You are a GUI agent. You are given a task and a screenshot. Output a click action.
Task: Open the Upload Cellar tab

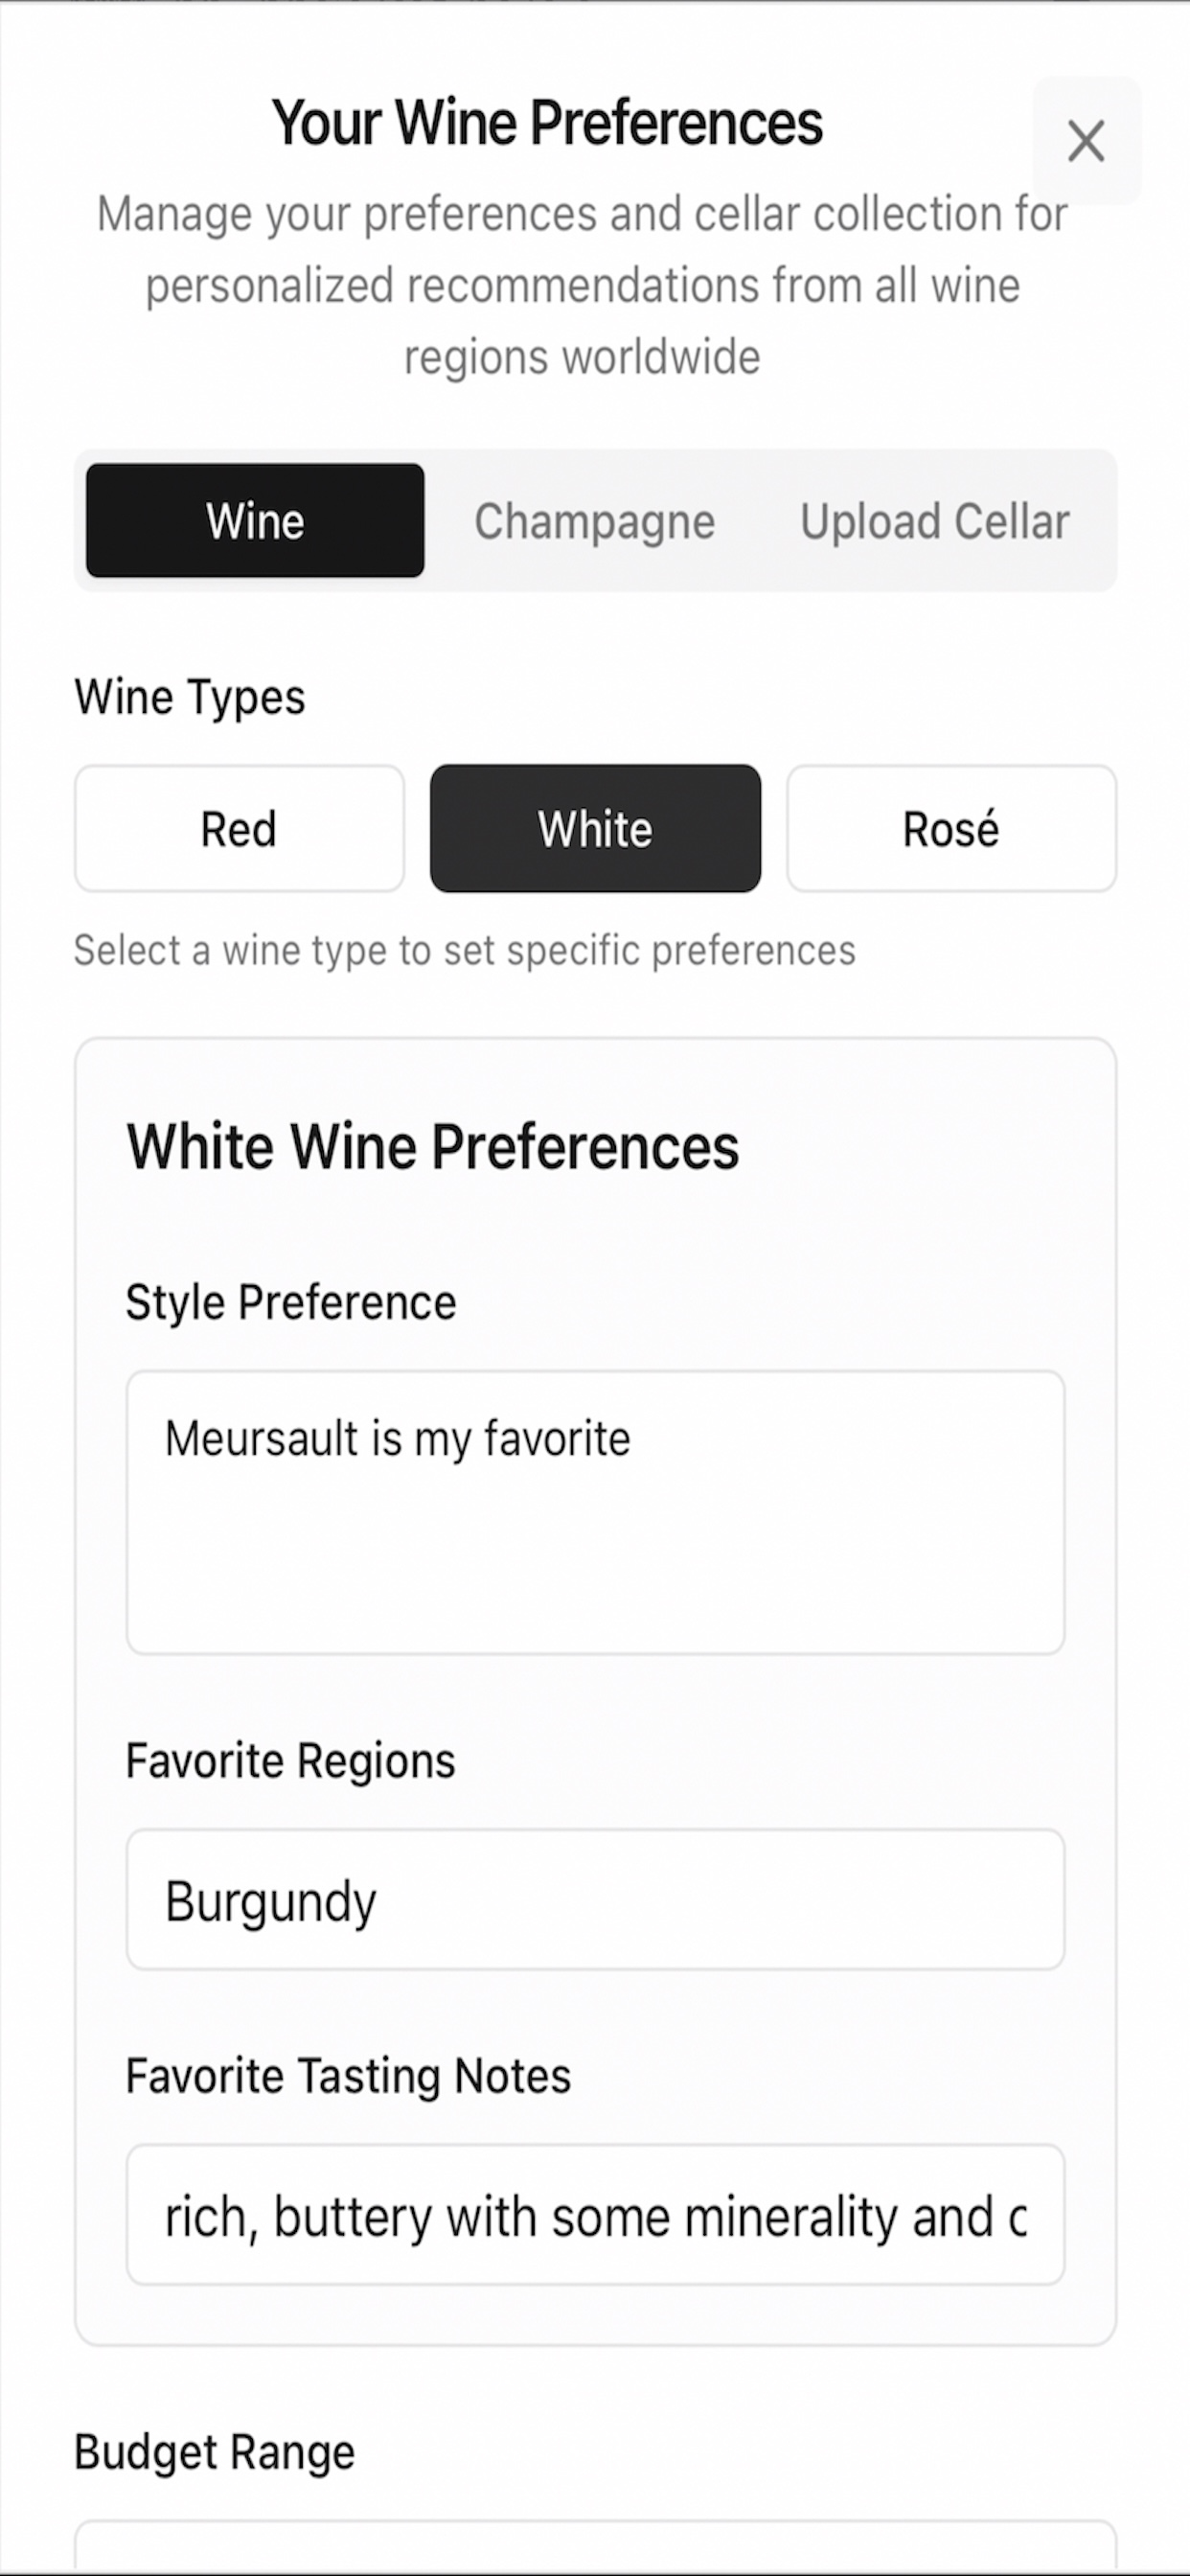tap(935, 521)
